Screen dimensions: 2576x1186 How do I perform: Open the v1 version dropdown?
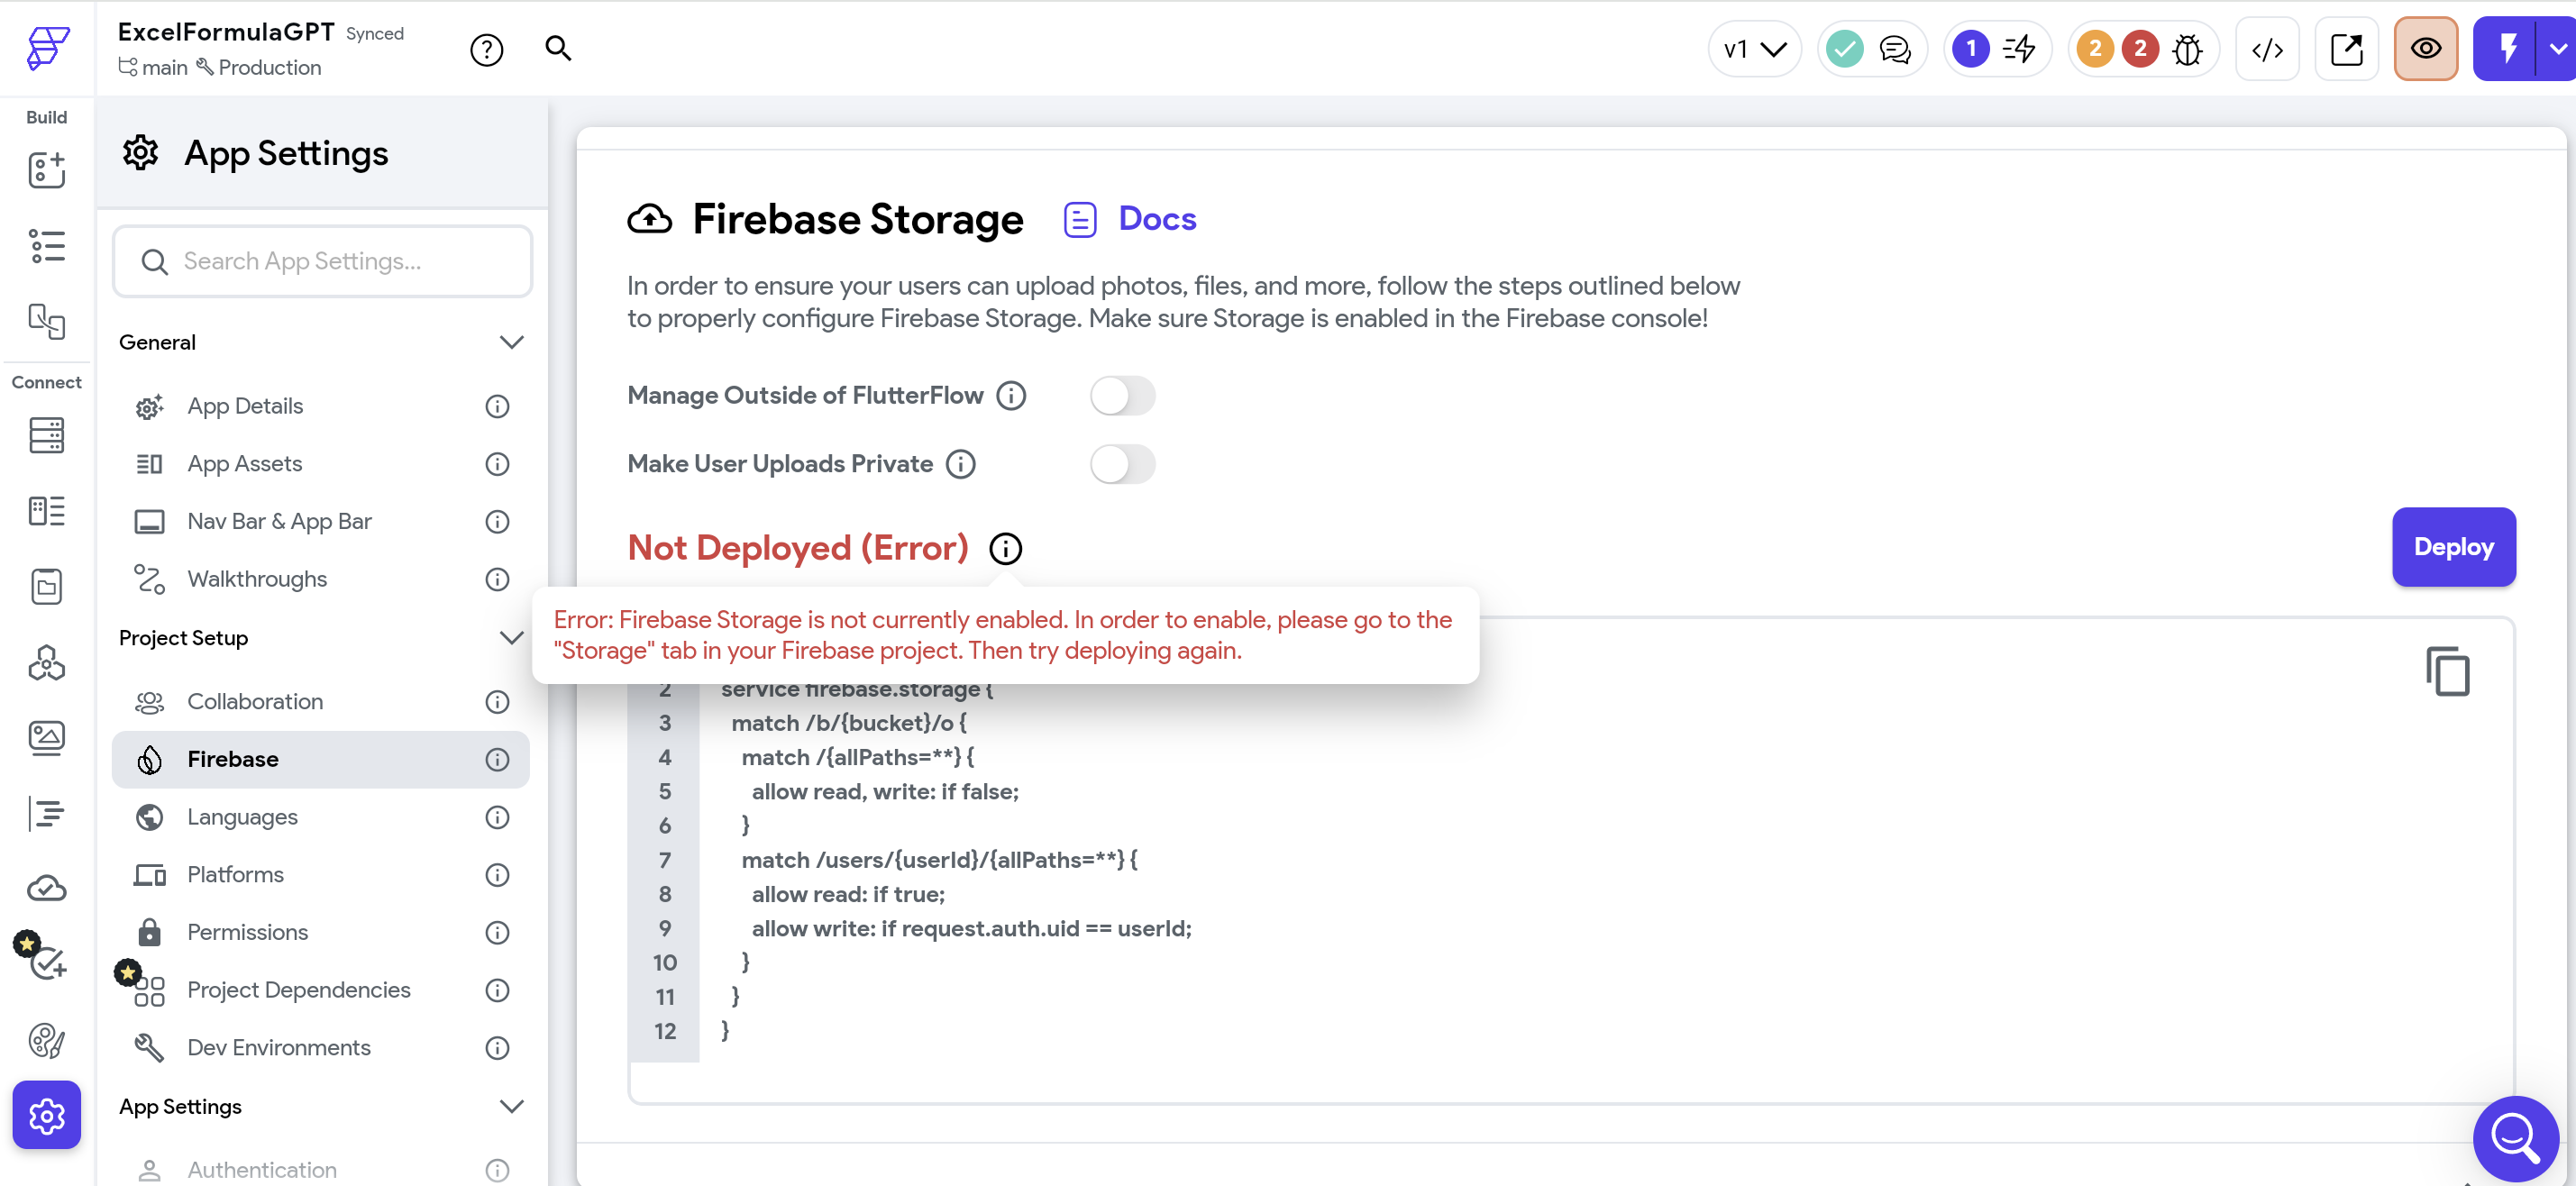[x=1755, y=49]
